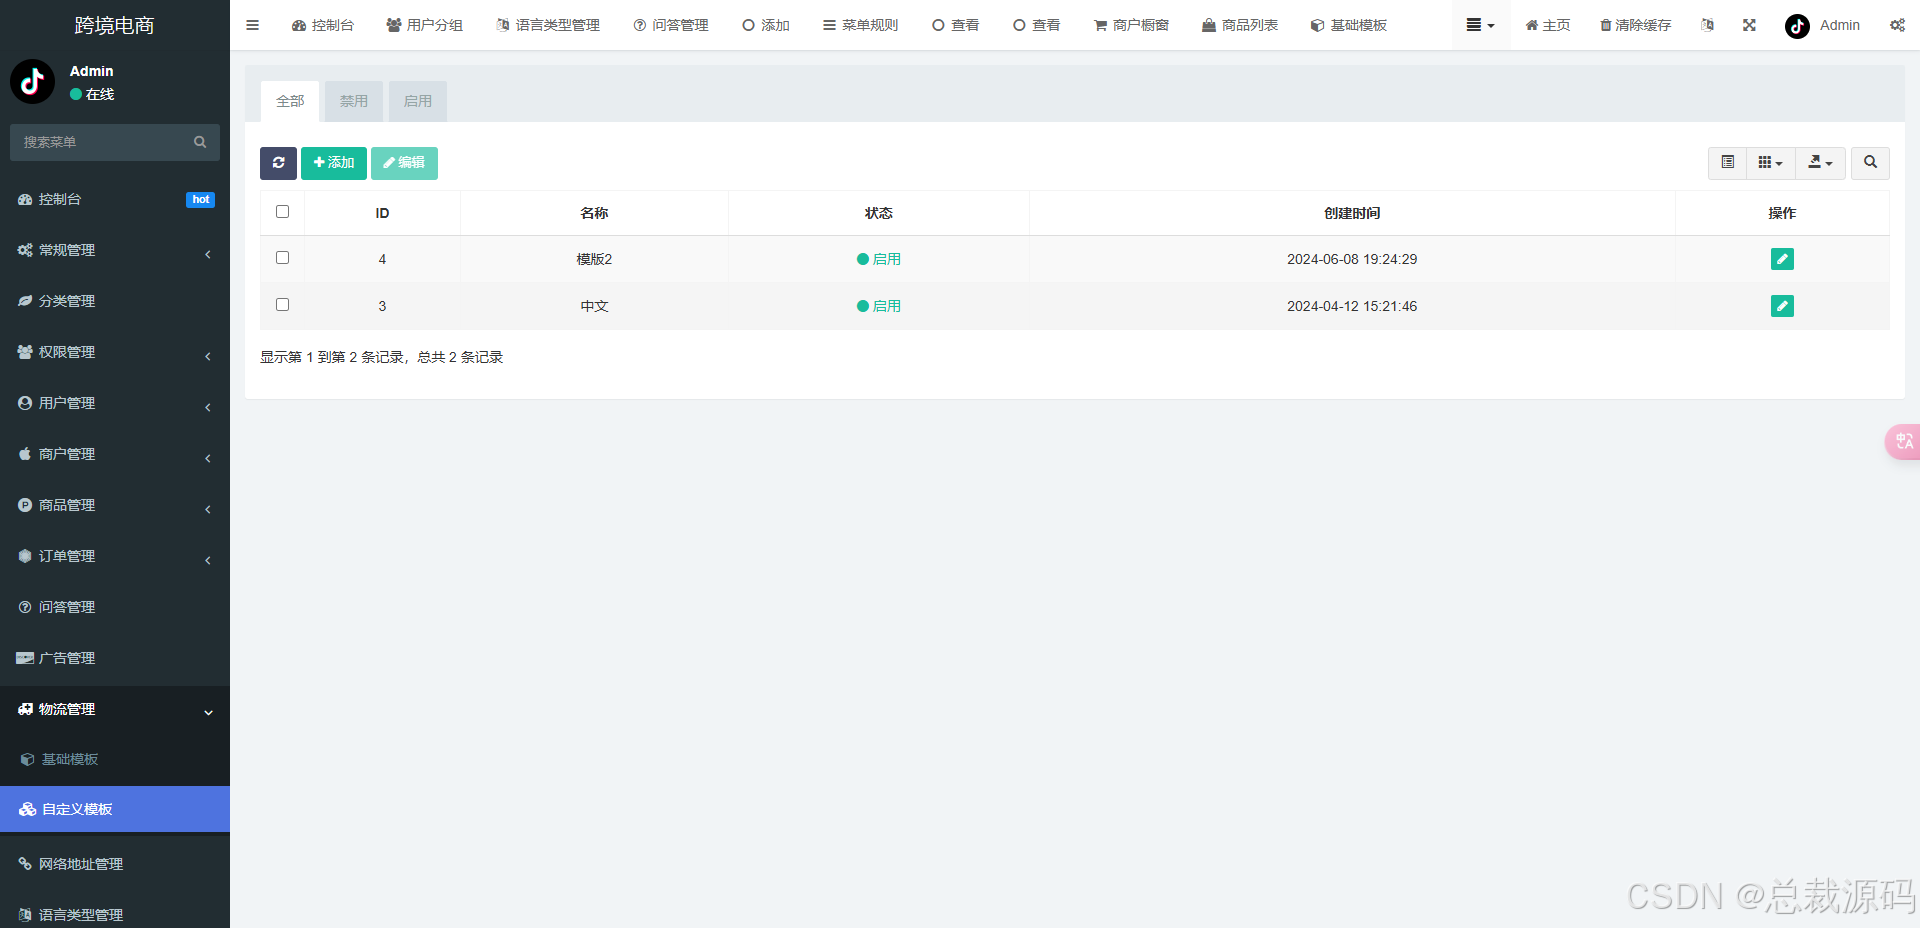Click the date 2024-04-12 15:21:46
Image resolution: width=1920 pixels, height=928 pixels.
coord(1352,306)
